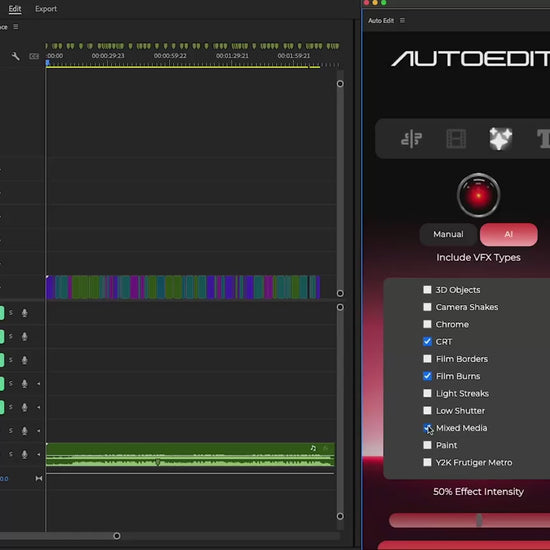Open timeline display settings wrench

pos(15,56)
